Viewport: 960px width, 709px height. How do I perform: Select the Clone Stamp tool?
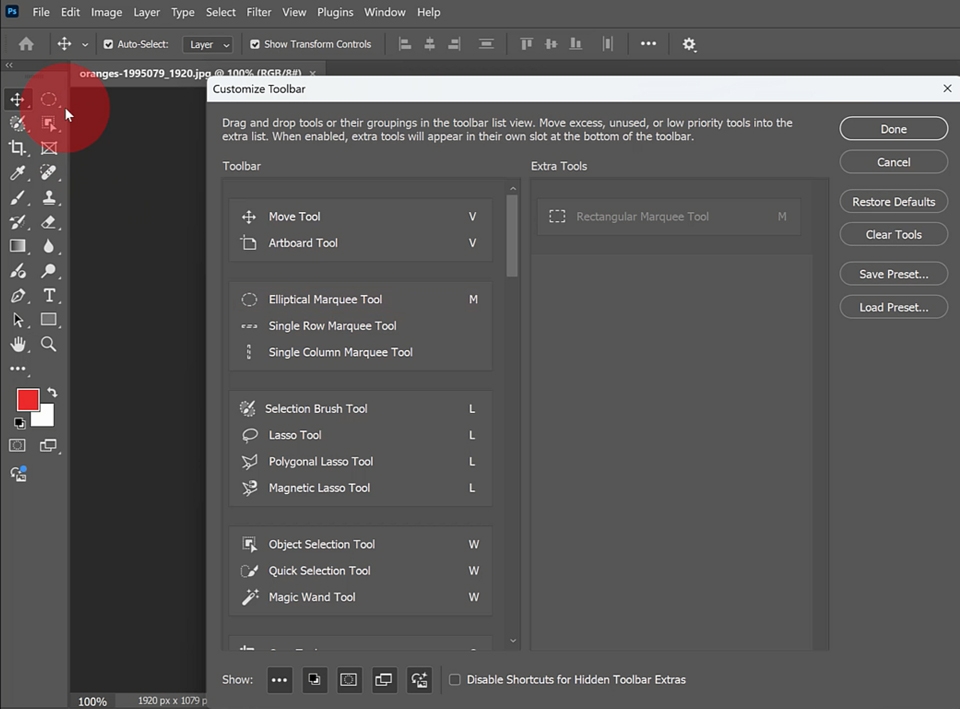pyautogui.click(x=48, y=197)
